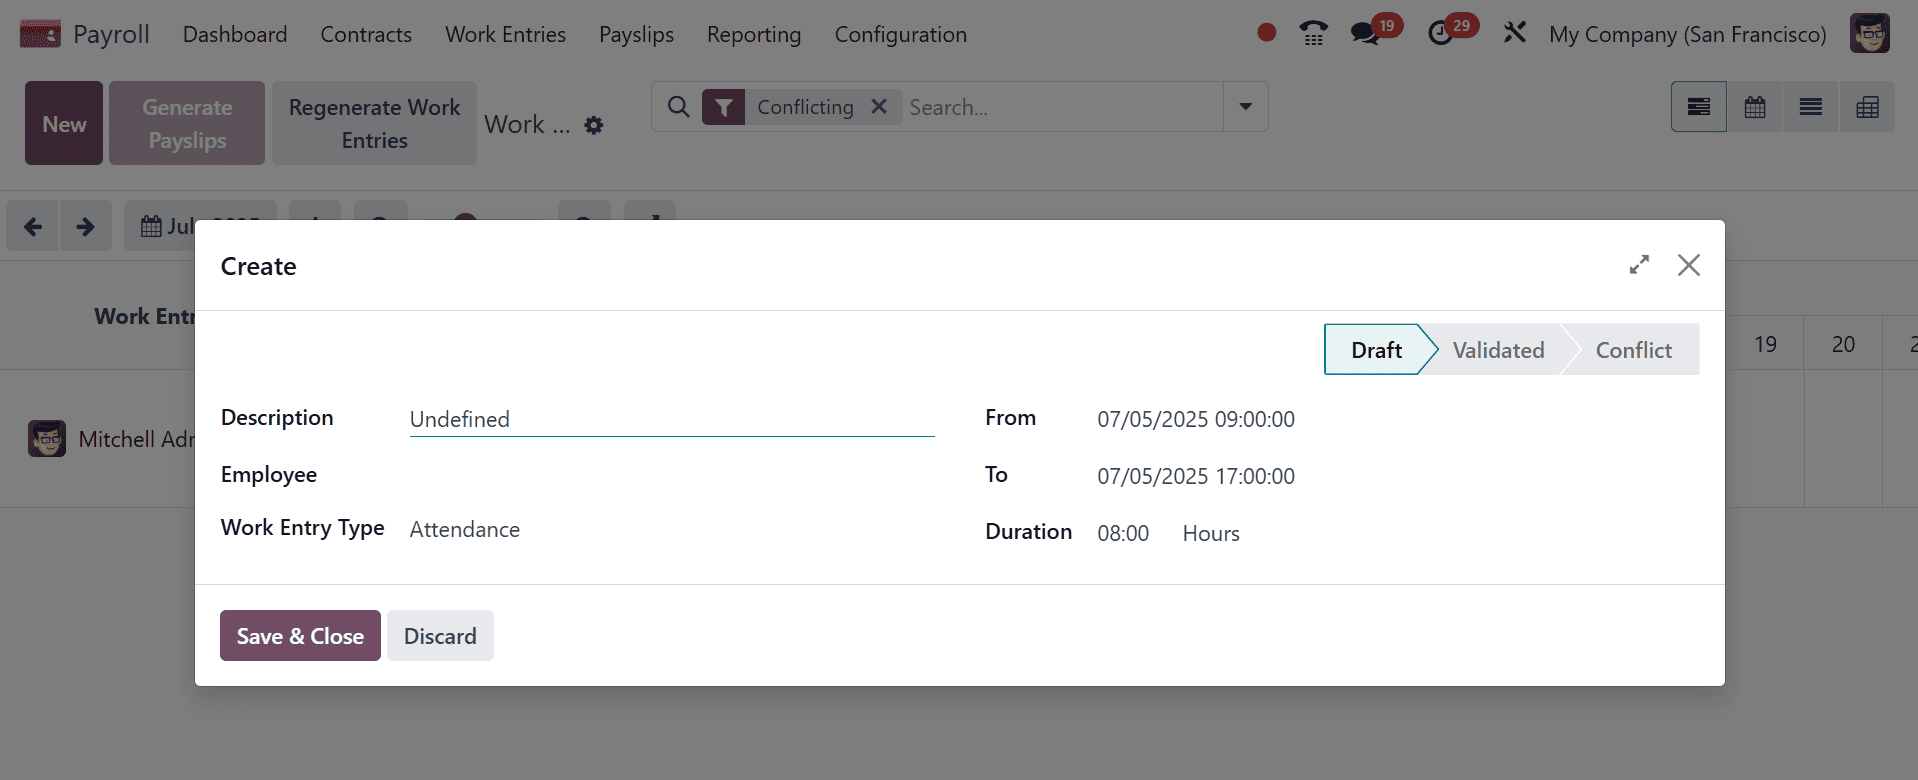Click the New button
1918x780 pixels.
click(x=64, y=123)
